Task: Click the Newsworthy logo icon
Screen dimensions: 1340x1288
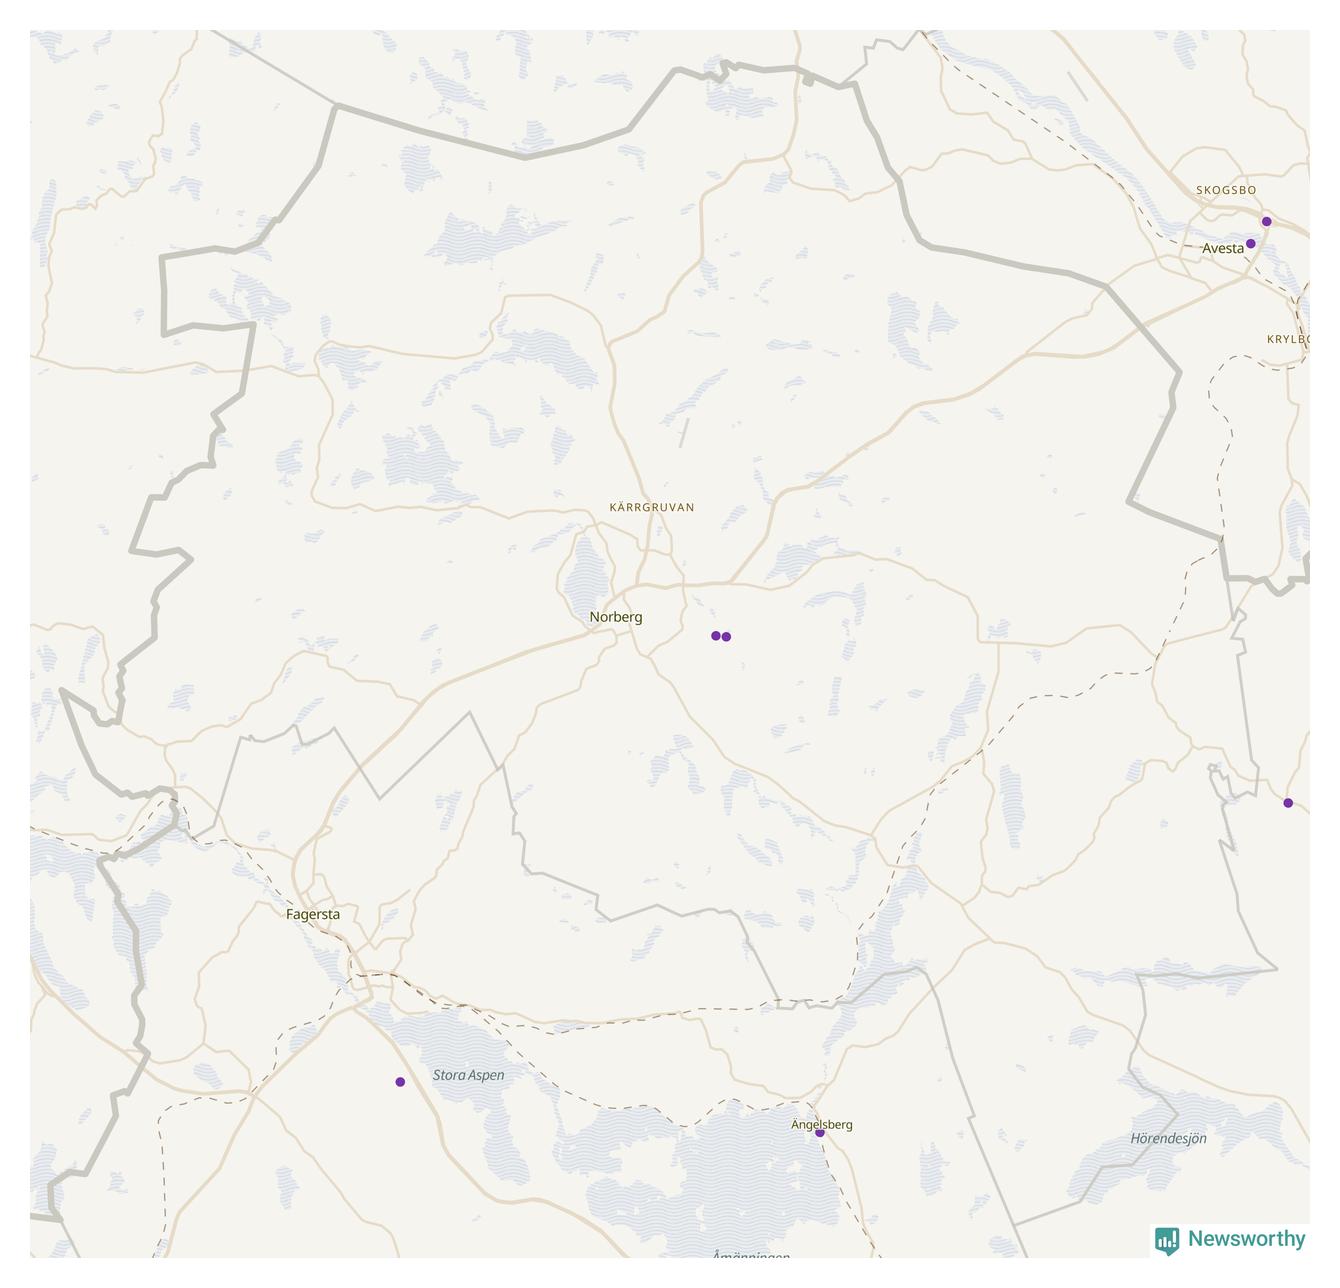Action: 1166,1241
